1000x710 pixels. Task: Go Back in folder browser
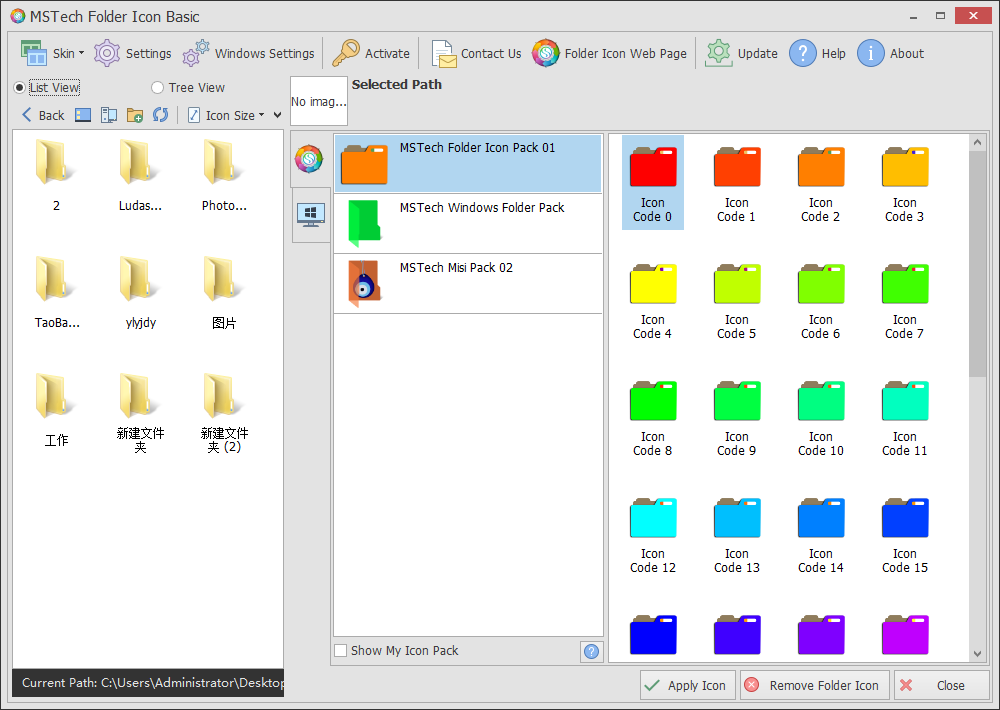point(43,115)
